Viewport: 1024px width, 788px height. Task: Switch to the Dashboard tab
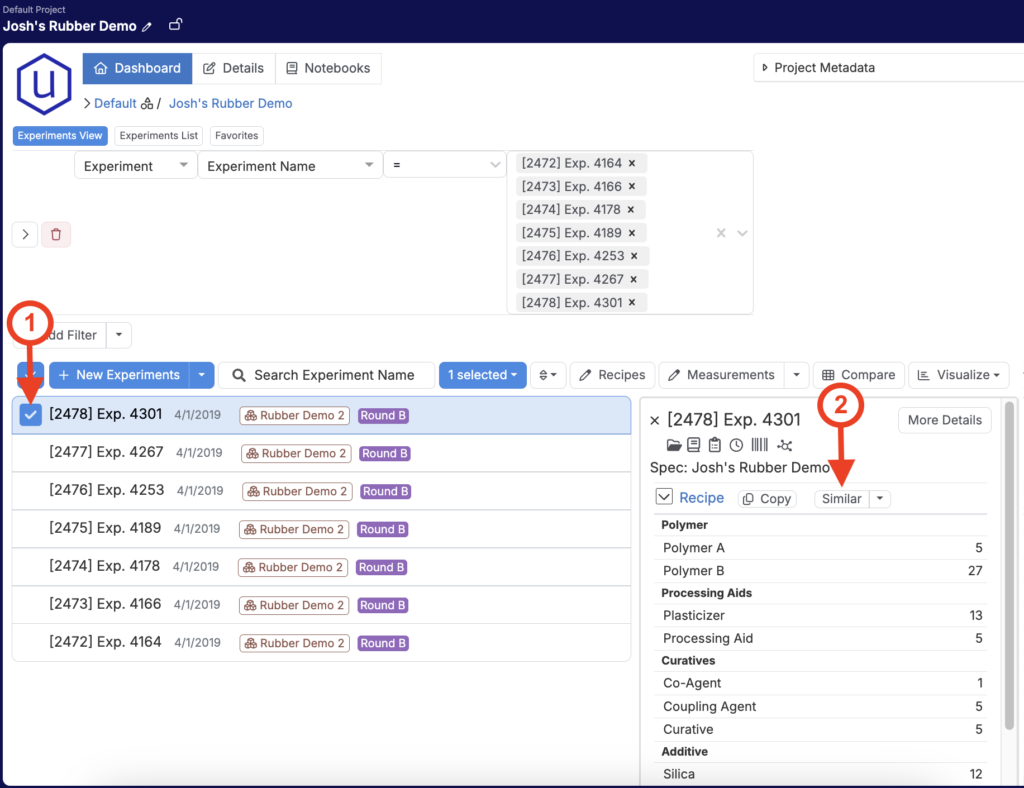coord(137,69)
